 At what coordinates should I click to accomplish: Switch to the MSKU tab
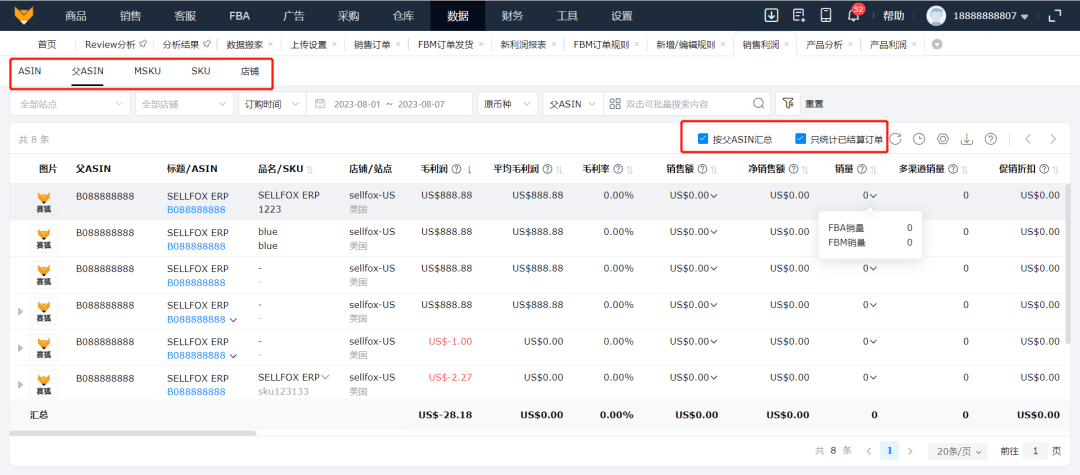point(147,71)
